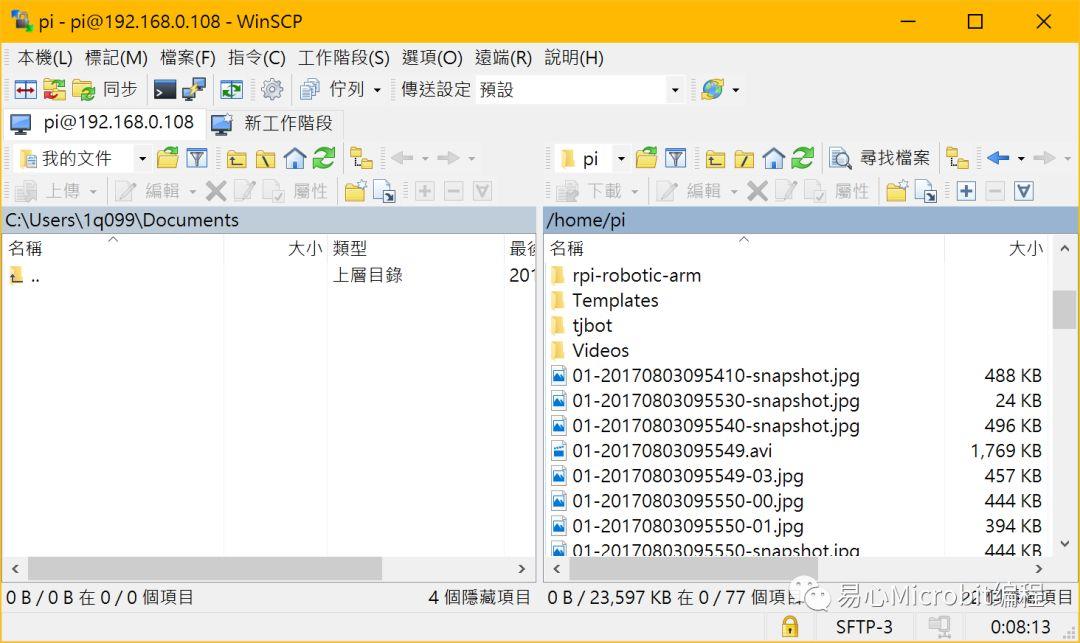Viewport: 1080px width, 643px height.
Task: Go to home directory in remote panel
Action: click(773, 158)
